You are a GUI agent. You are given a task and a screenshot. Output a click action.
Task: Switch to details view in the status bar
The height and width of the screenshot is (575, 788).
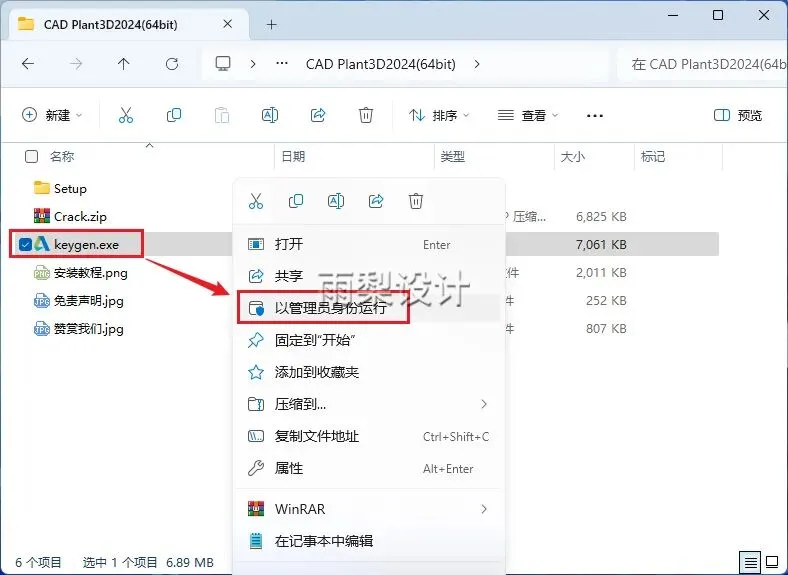pos(750,562)
